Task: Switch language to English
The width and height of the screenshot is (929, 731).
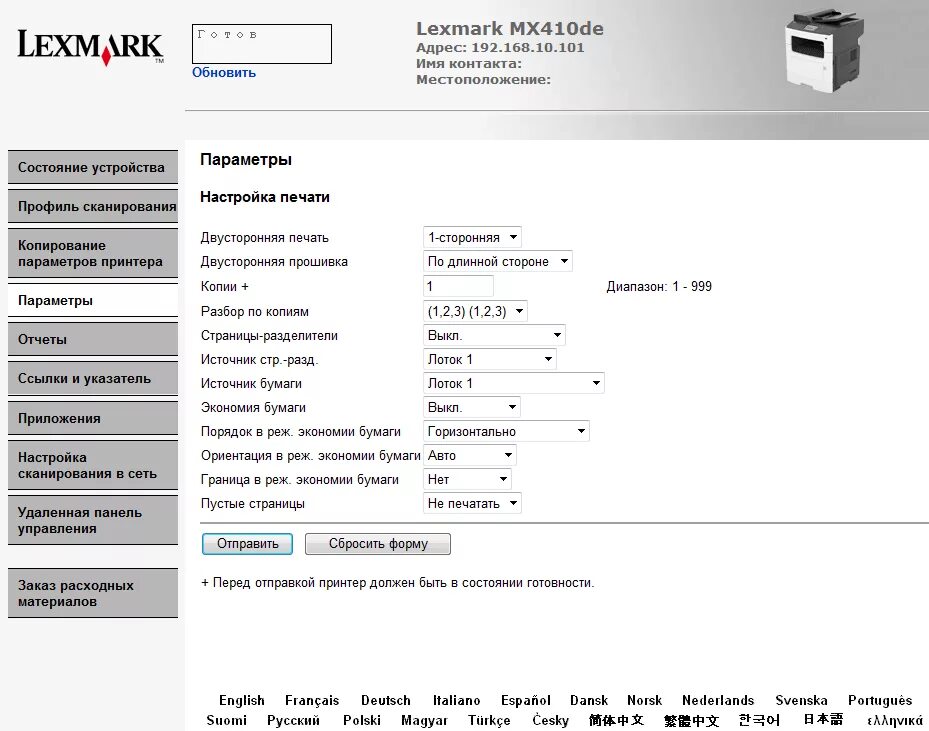Action: [242, 700]
